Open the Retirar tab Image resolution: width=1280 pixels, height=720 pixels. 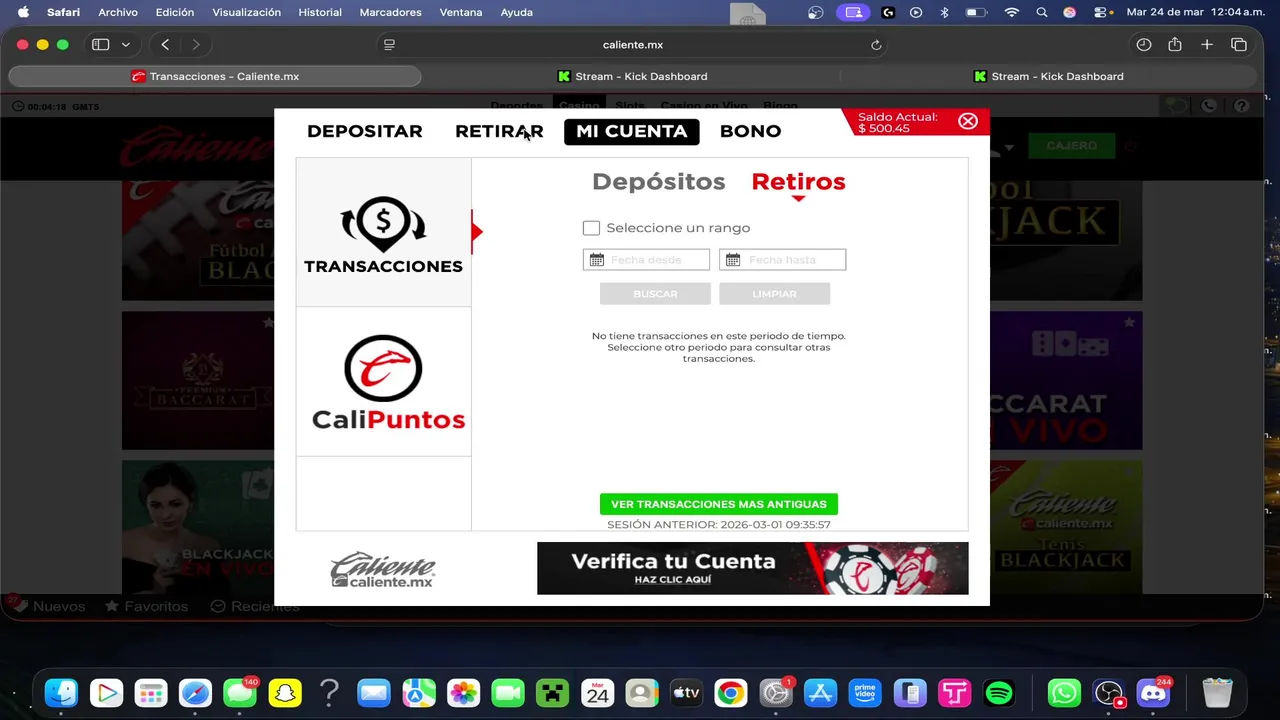click(499, 131)
